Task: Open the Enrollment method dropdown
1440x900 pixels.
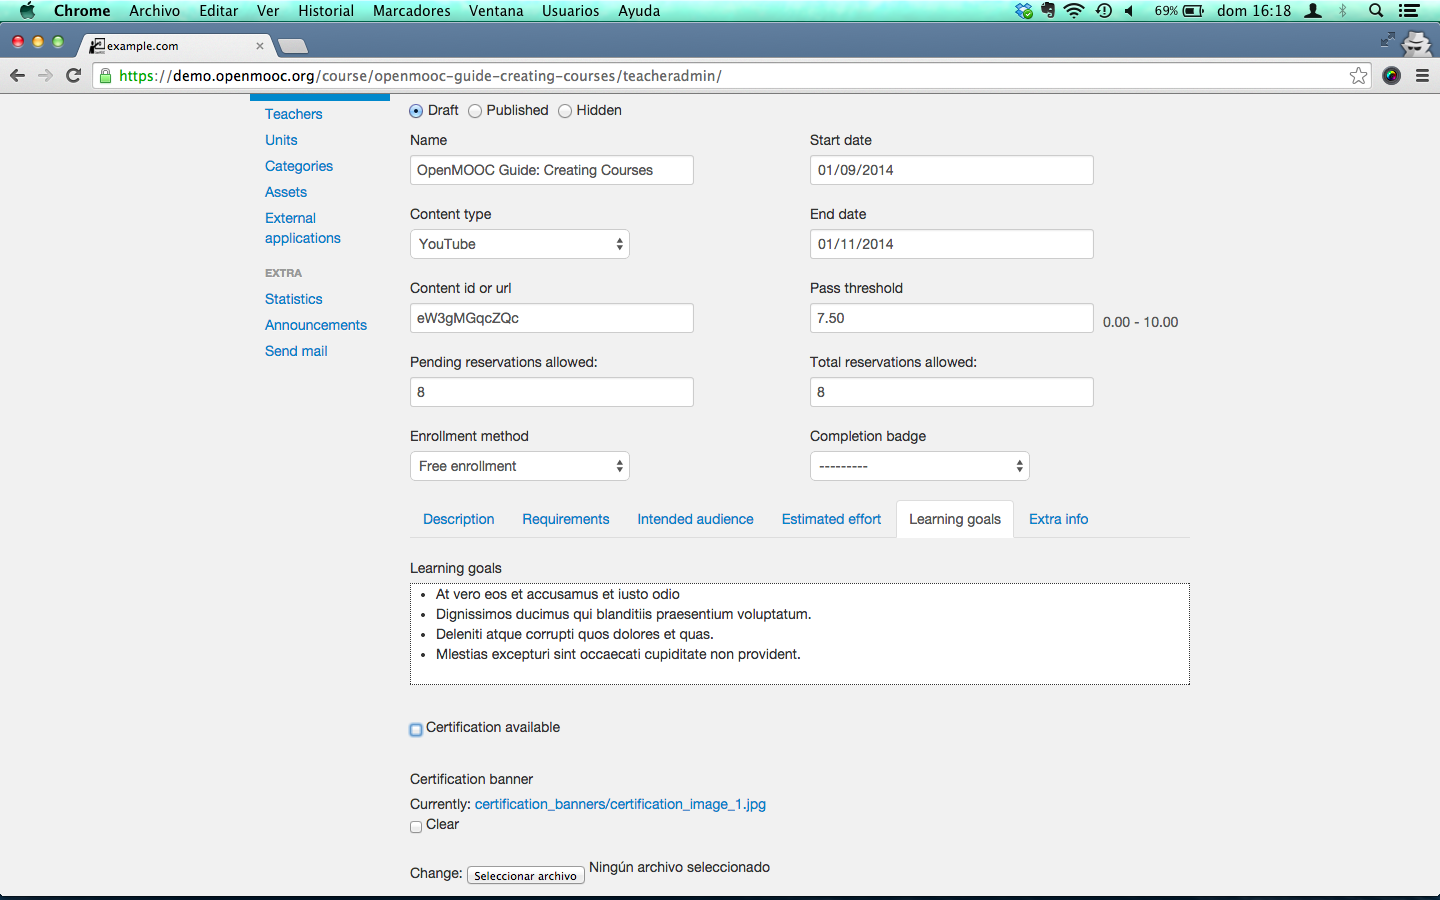Action: pos(520,466)
